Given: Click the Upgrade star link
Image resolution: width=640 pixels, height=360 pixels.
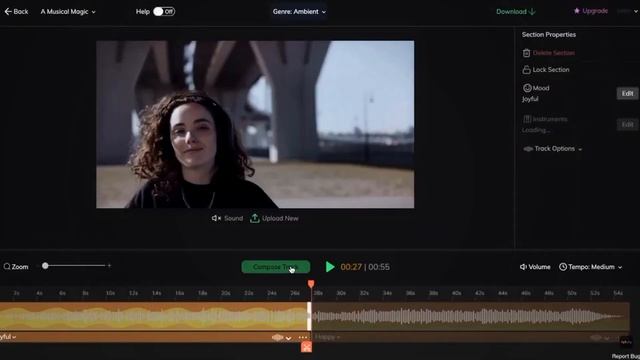Looking at the screenshot, I should click(591, 11).
